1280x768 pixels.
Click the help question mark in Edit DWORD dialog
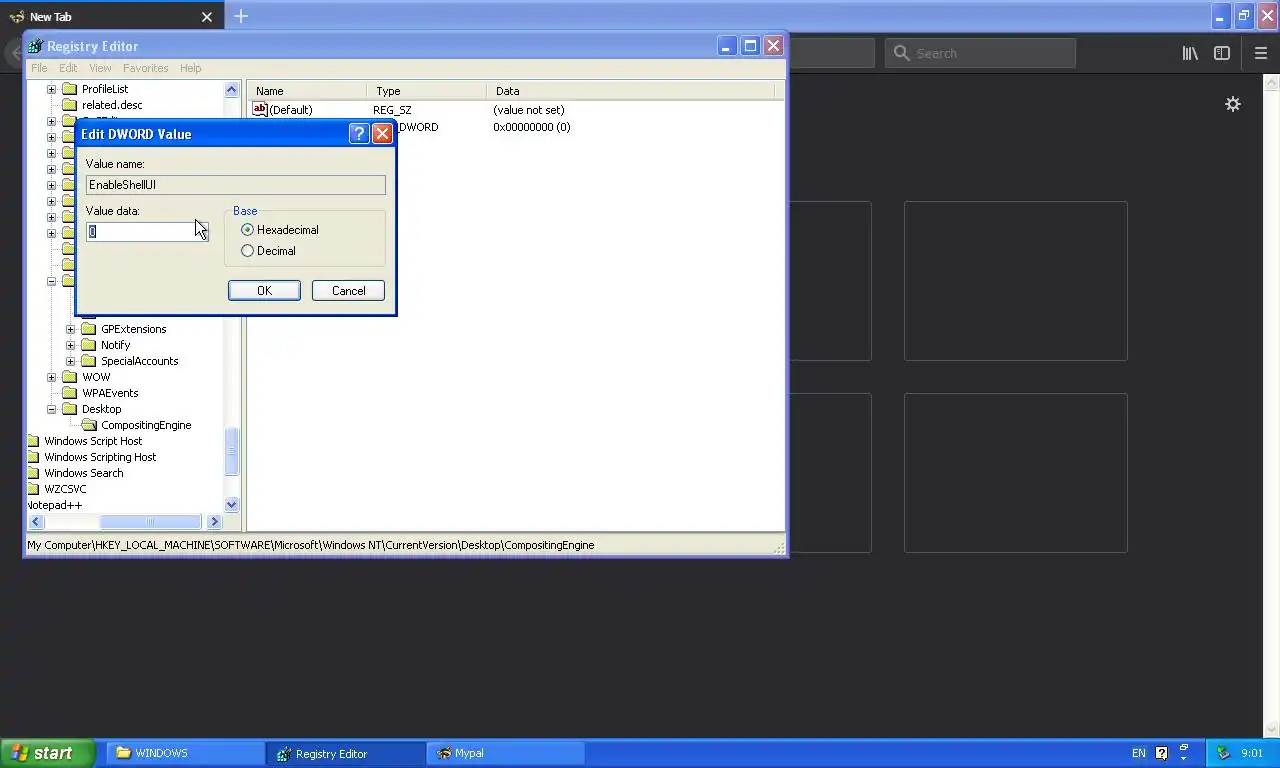coord(359,134)
